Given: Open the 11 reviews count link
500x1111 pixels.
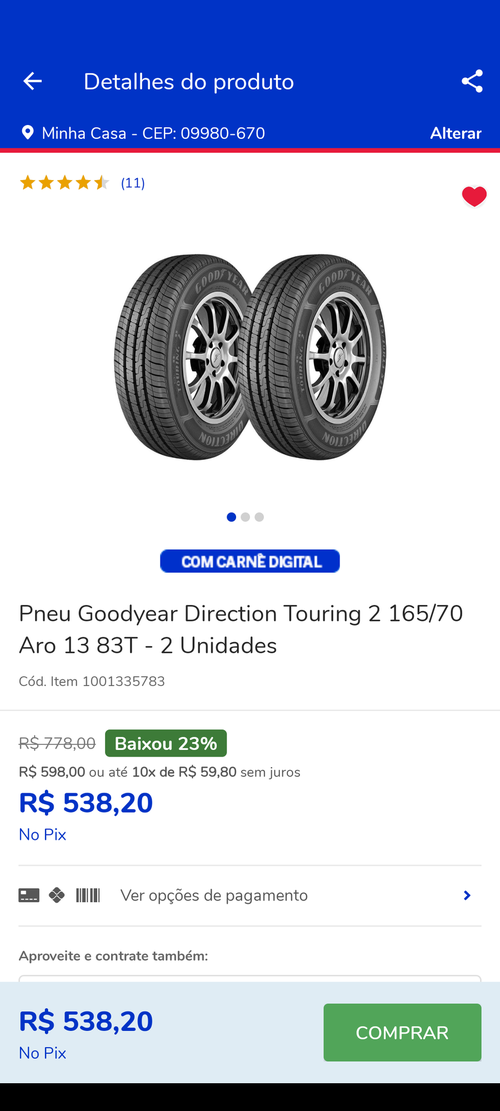Looking at the screenshot, I should coord(132,183).
